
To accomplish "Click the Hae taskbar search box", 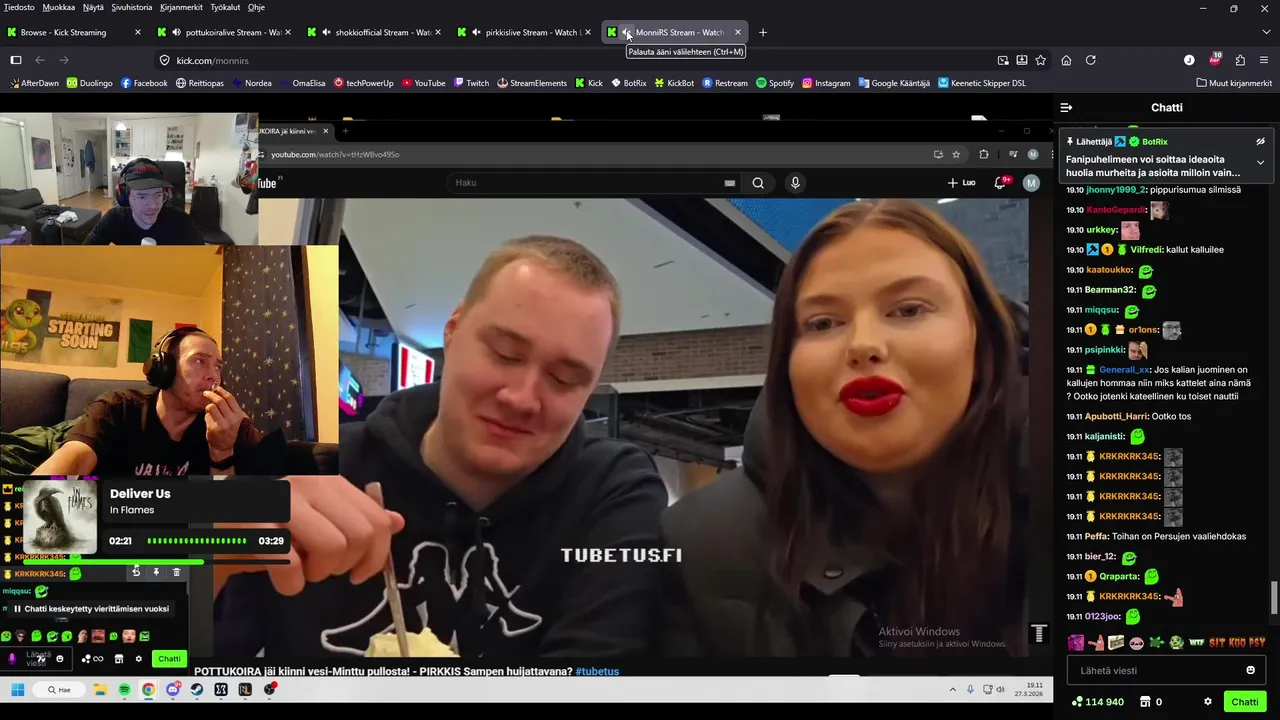I will click(x=59, y=690).
